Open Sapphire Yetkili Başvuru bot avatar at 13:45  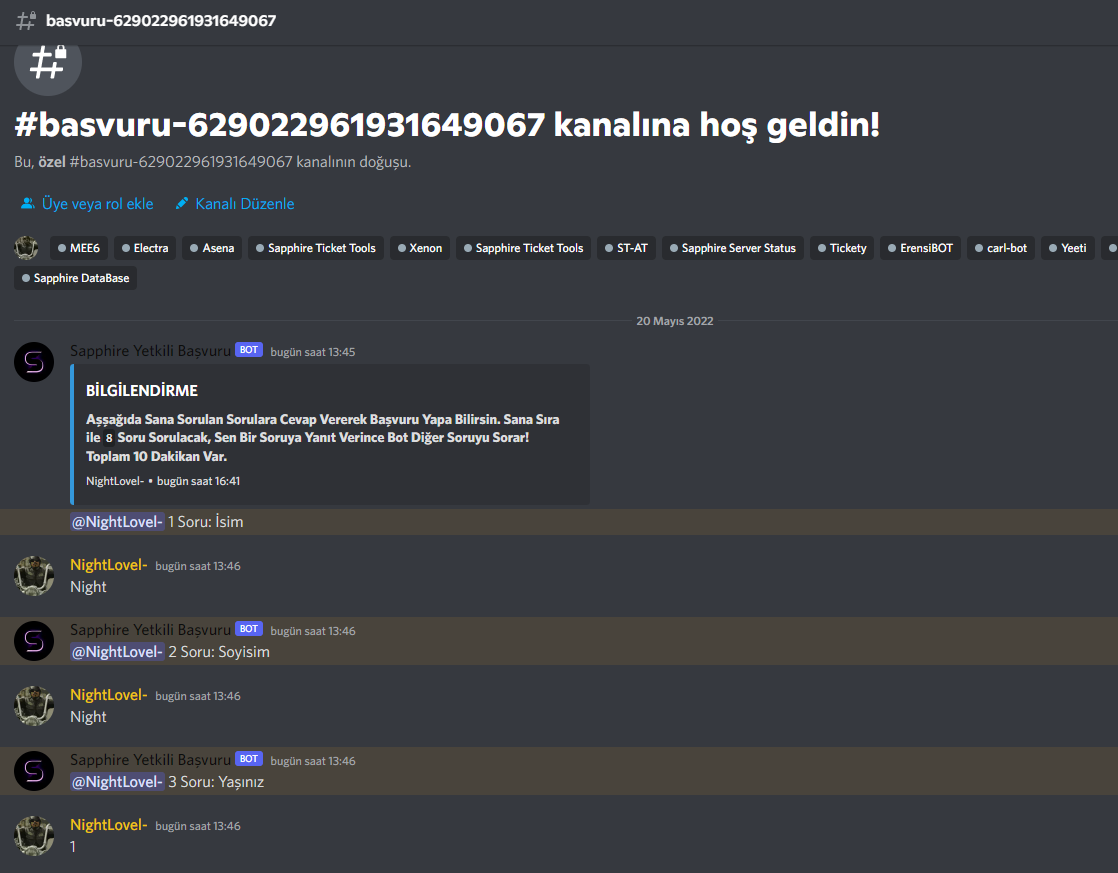tap(34, 362)
